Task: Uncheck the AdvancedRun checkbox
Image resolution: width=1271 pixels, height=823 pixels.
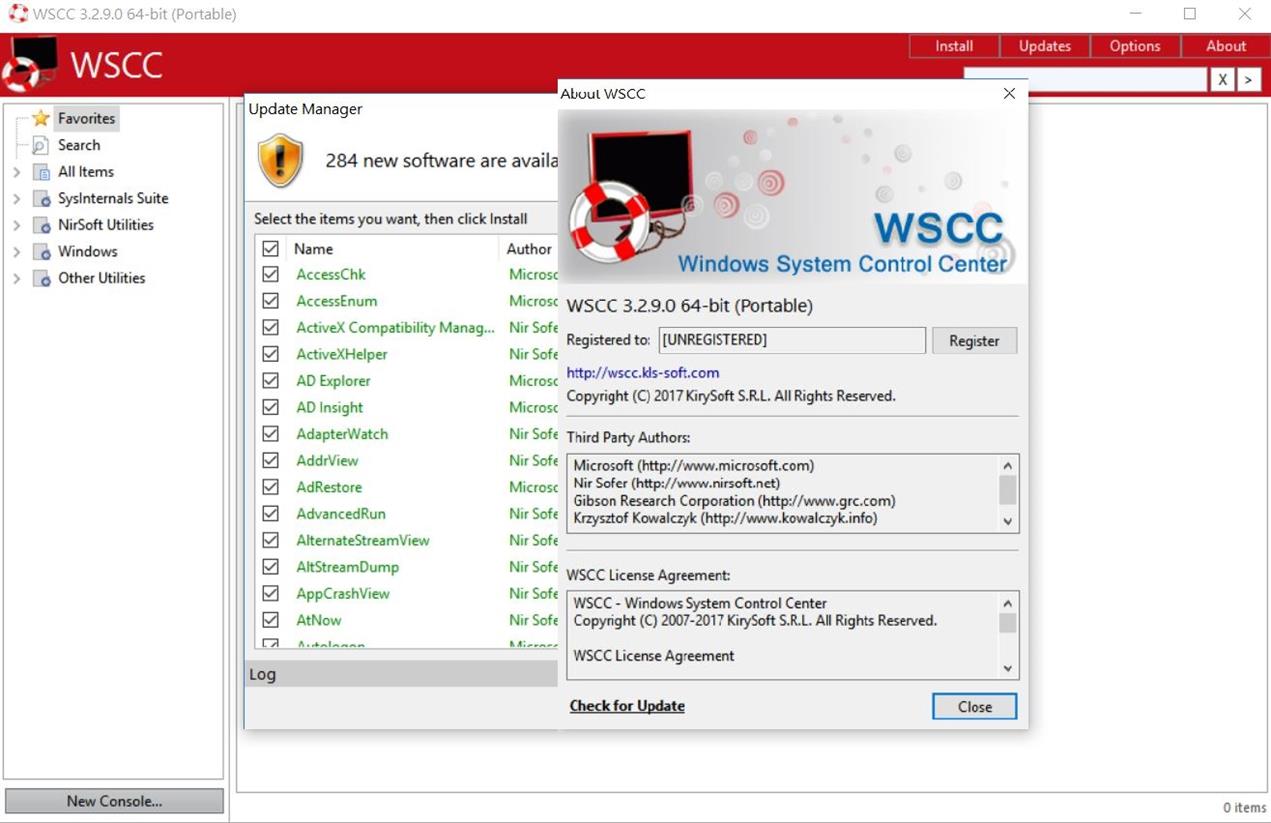Action: pos(270,513)
